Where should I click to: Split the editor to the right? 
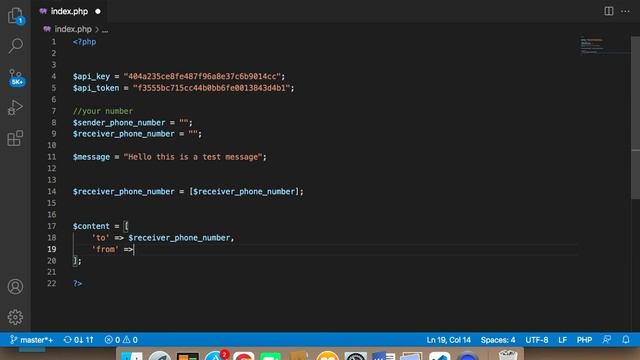point(609,11)
